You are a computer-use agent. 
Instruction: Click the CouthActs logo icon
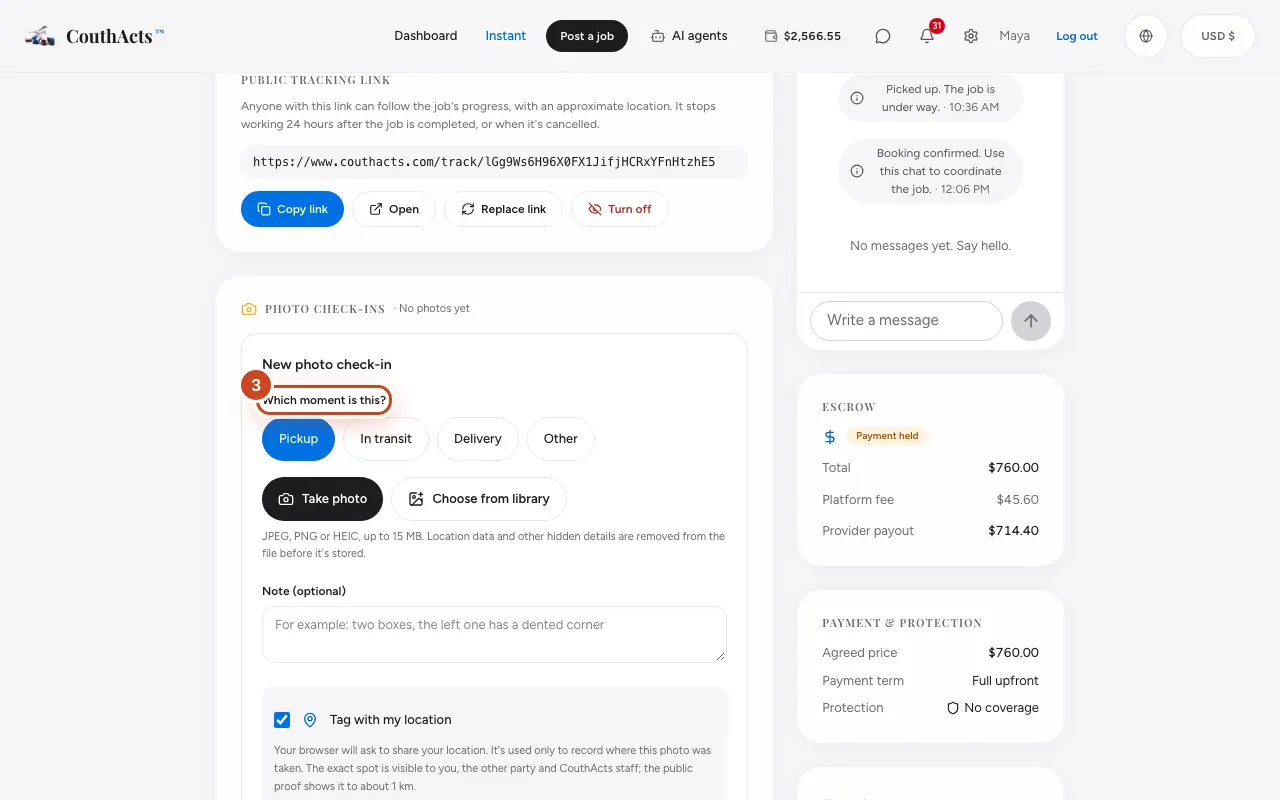40,36
